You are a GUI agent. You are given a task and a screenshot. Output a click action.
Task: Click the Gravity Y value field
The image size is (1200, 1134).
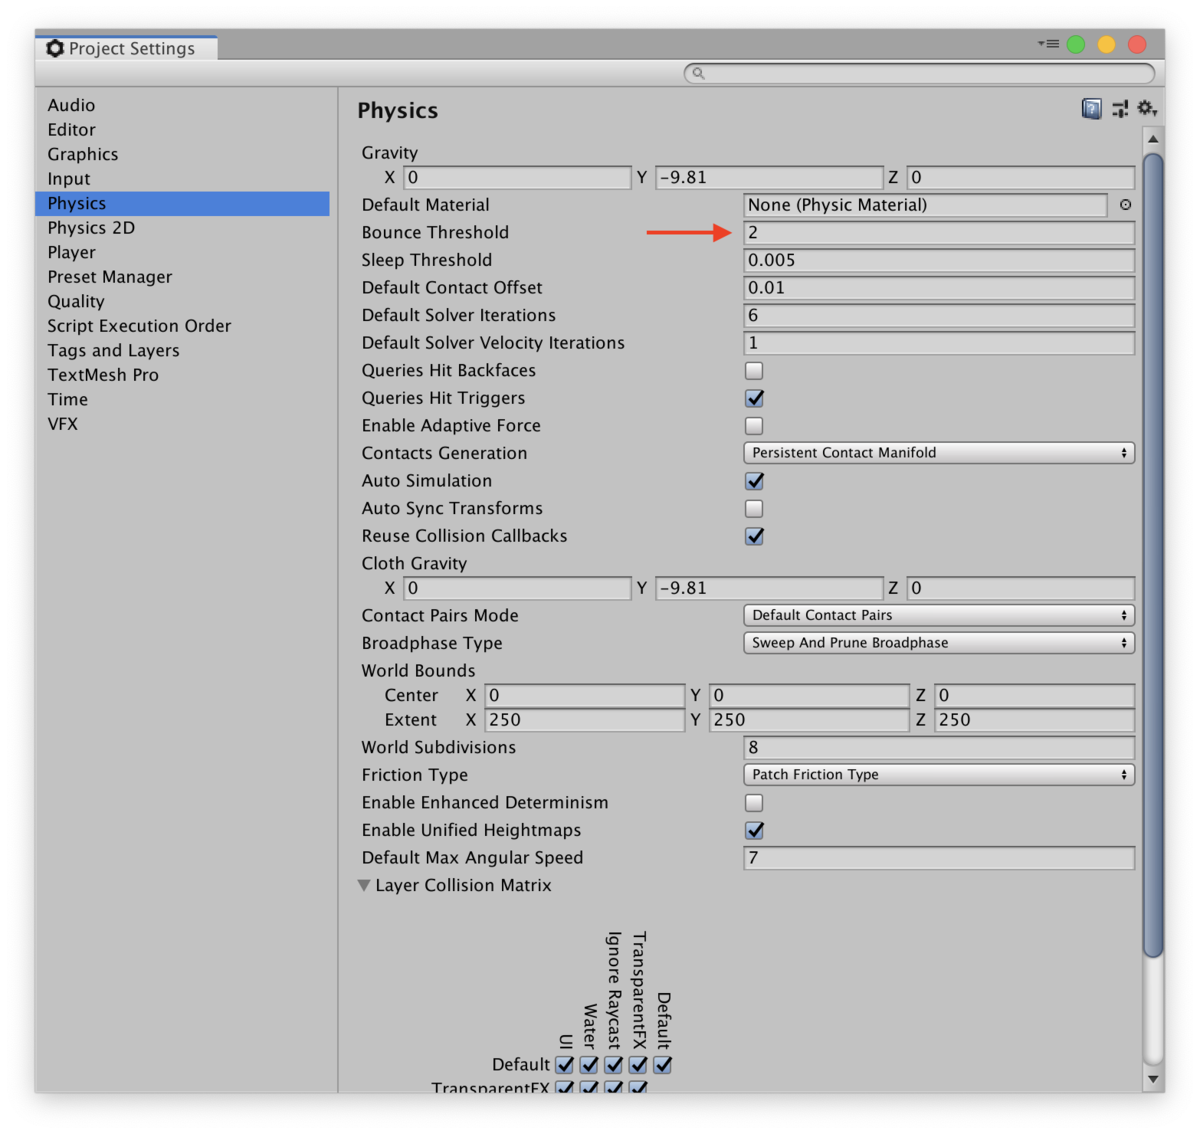coord(769,178)
